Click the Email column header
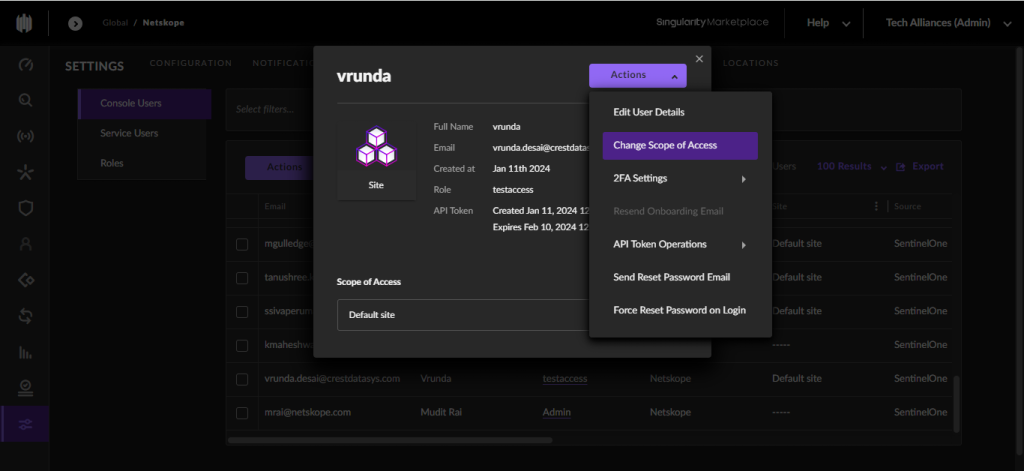This screenshot has height=471, width=1024. [x=275, y=206]
